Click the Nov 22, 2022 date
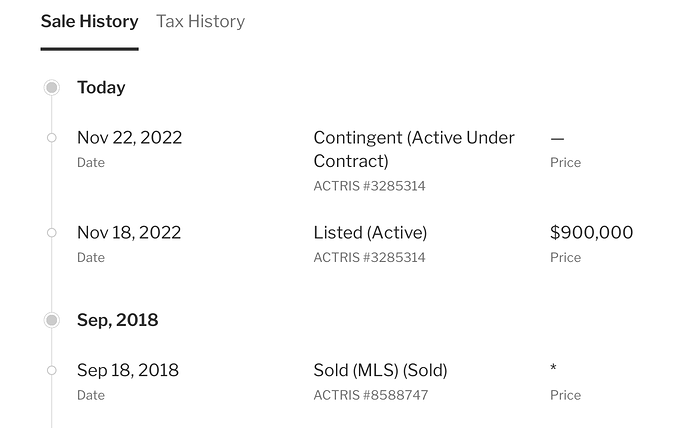690x428 pixels. 129,138
